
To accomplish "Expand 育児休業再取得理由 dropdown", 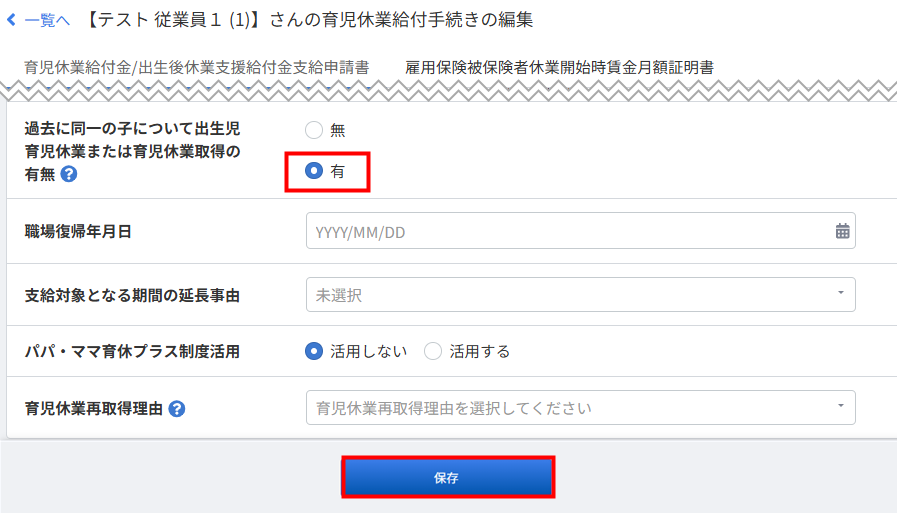I will [x=581, y=408].
